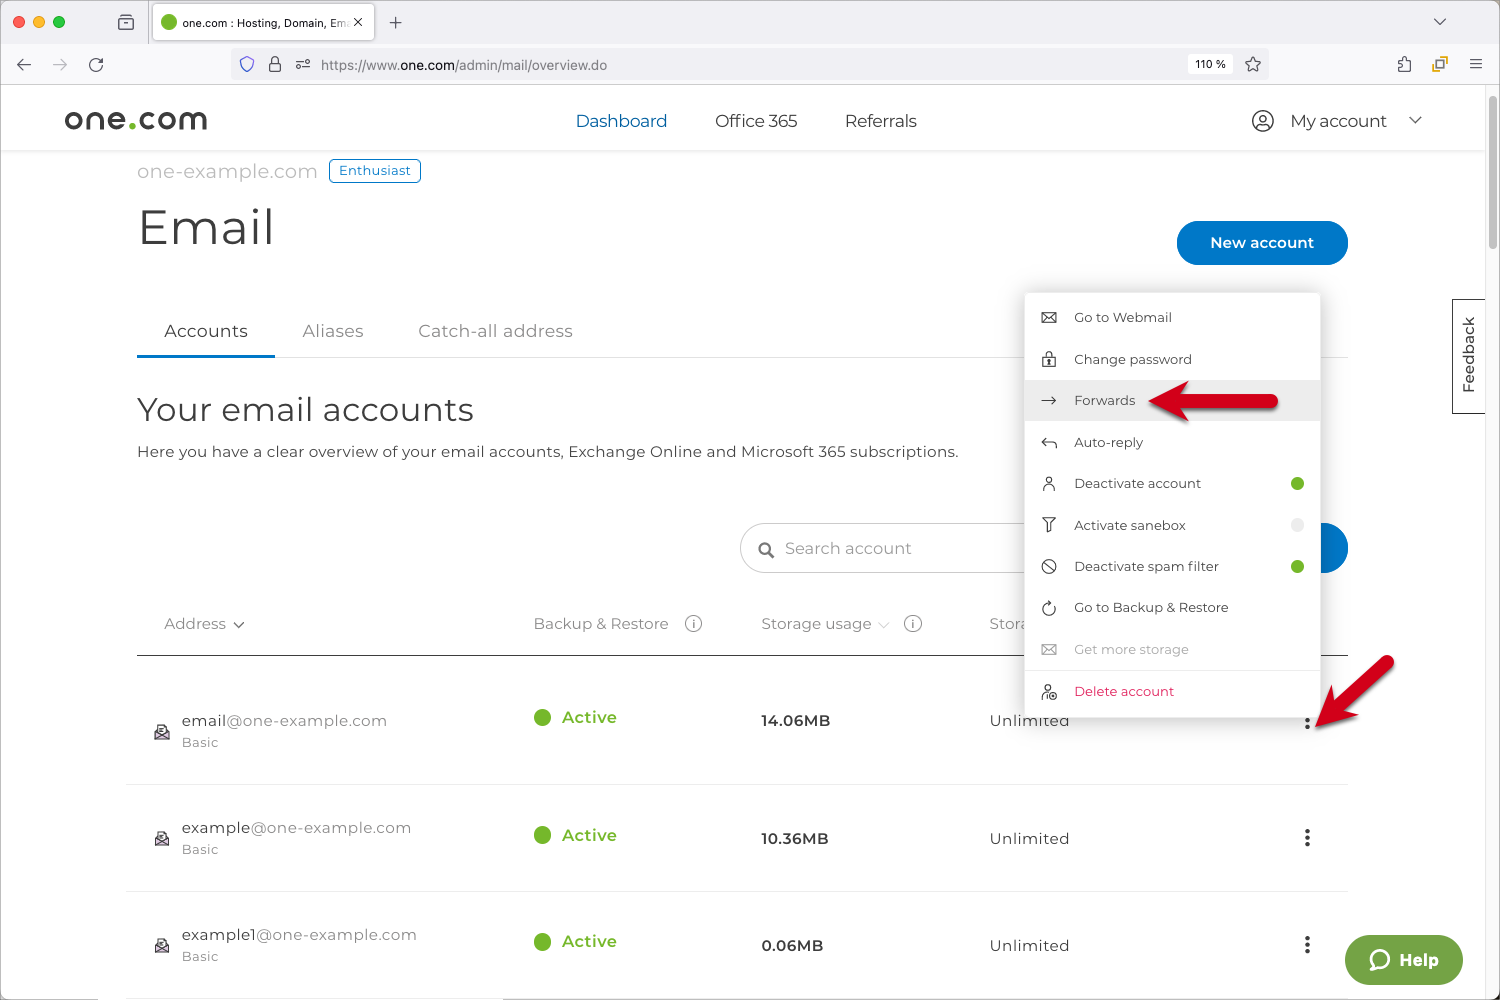Viewport: 1500px width, 1000px height.
Task: Open the three-dot menu for example@one-example.com
Action: point(1307,838)
